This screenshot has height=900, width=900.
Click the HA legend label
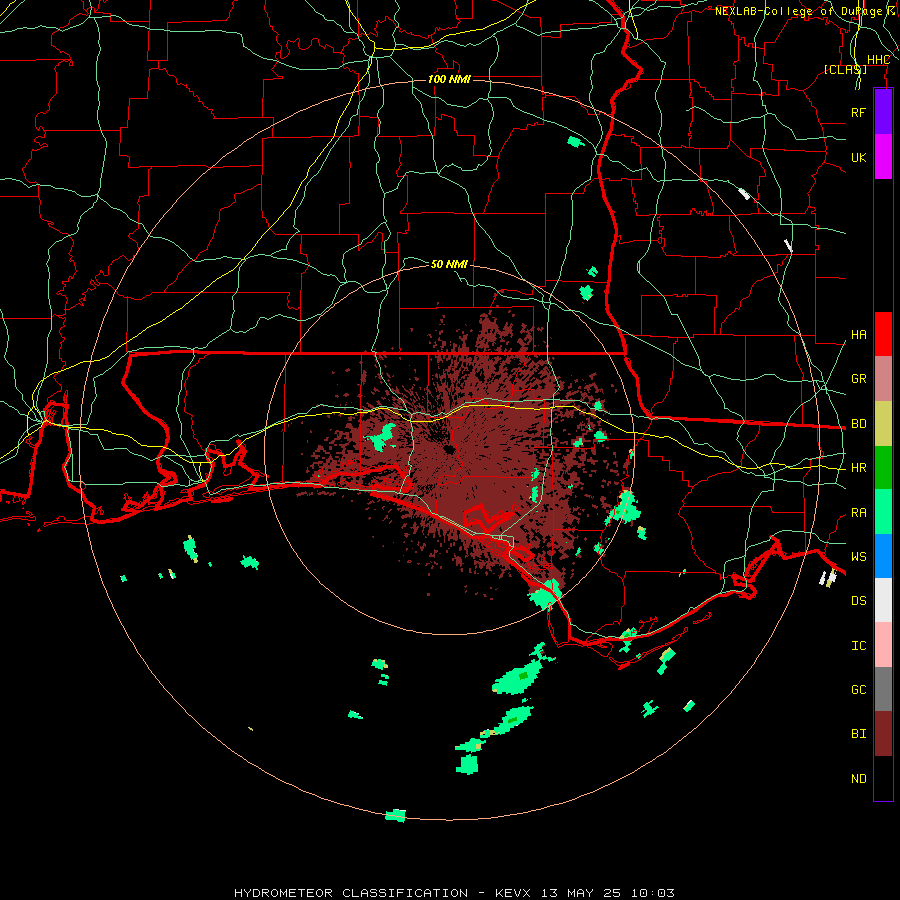(x=858, y=335)
